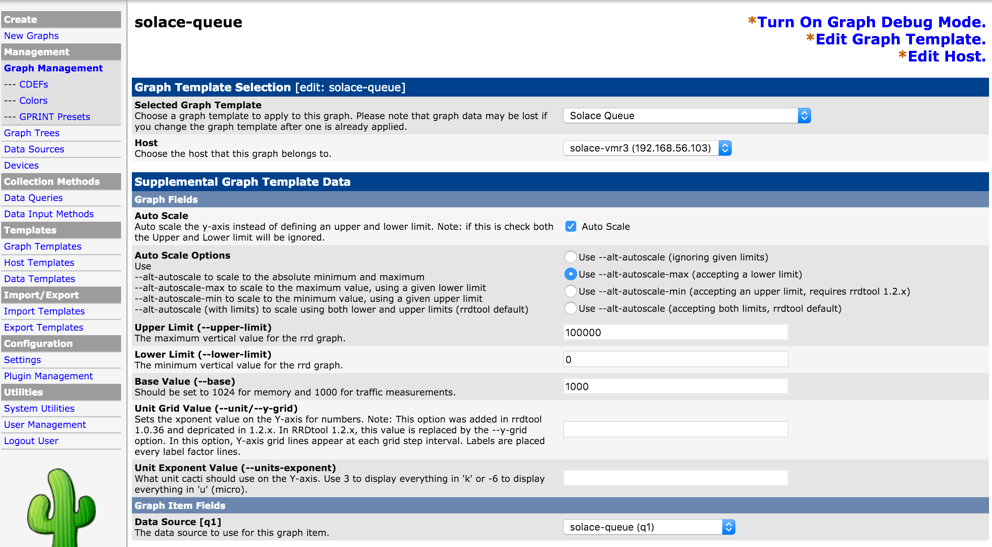
Task: Toggle the Auto Scale checkbox
Action: pyautogui.click(x=570, y=227)
